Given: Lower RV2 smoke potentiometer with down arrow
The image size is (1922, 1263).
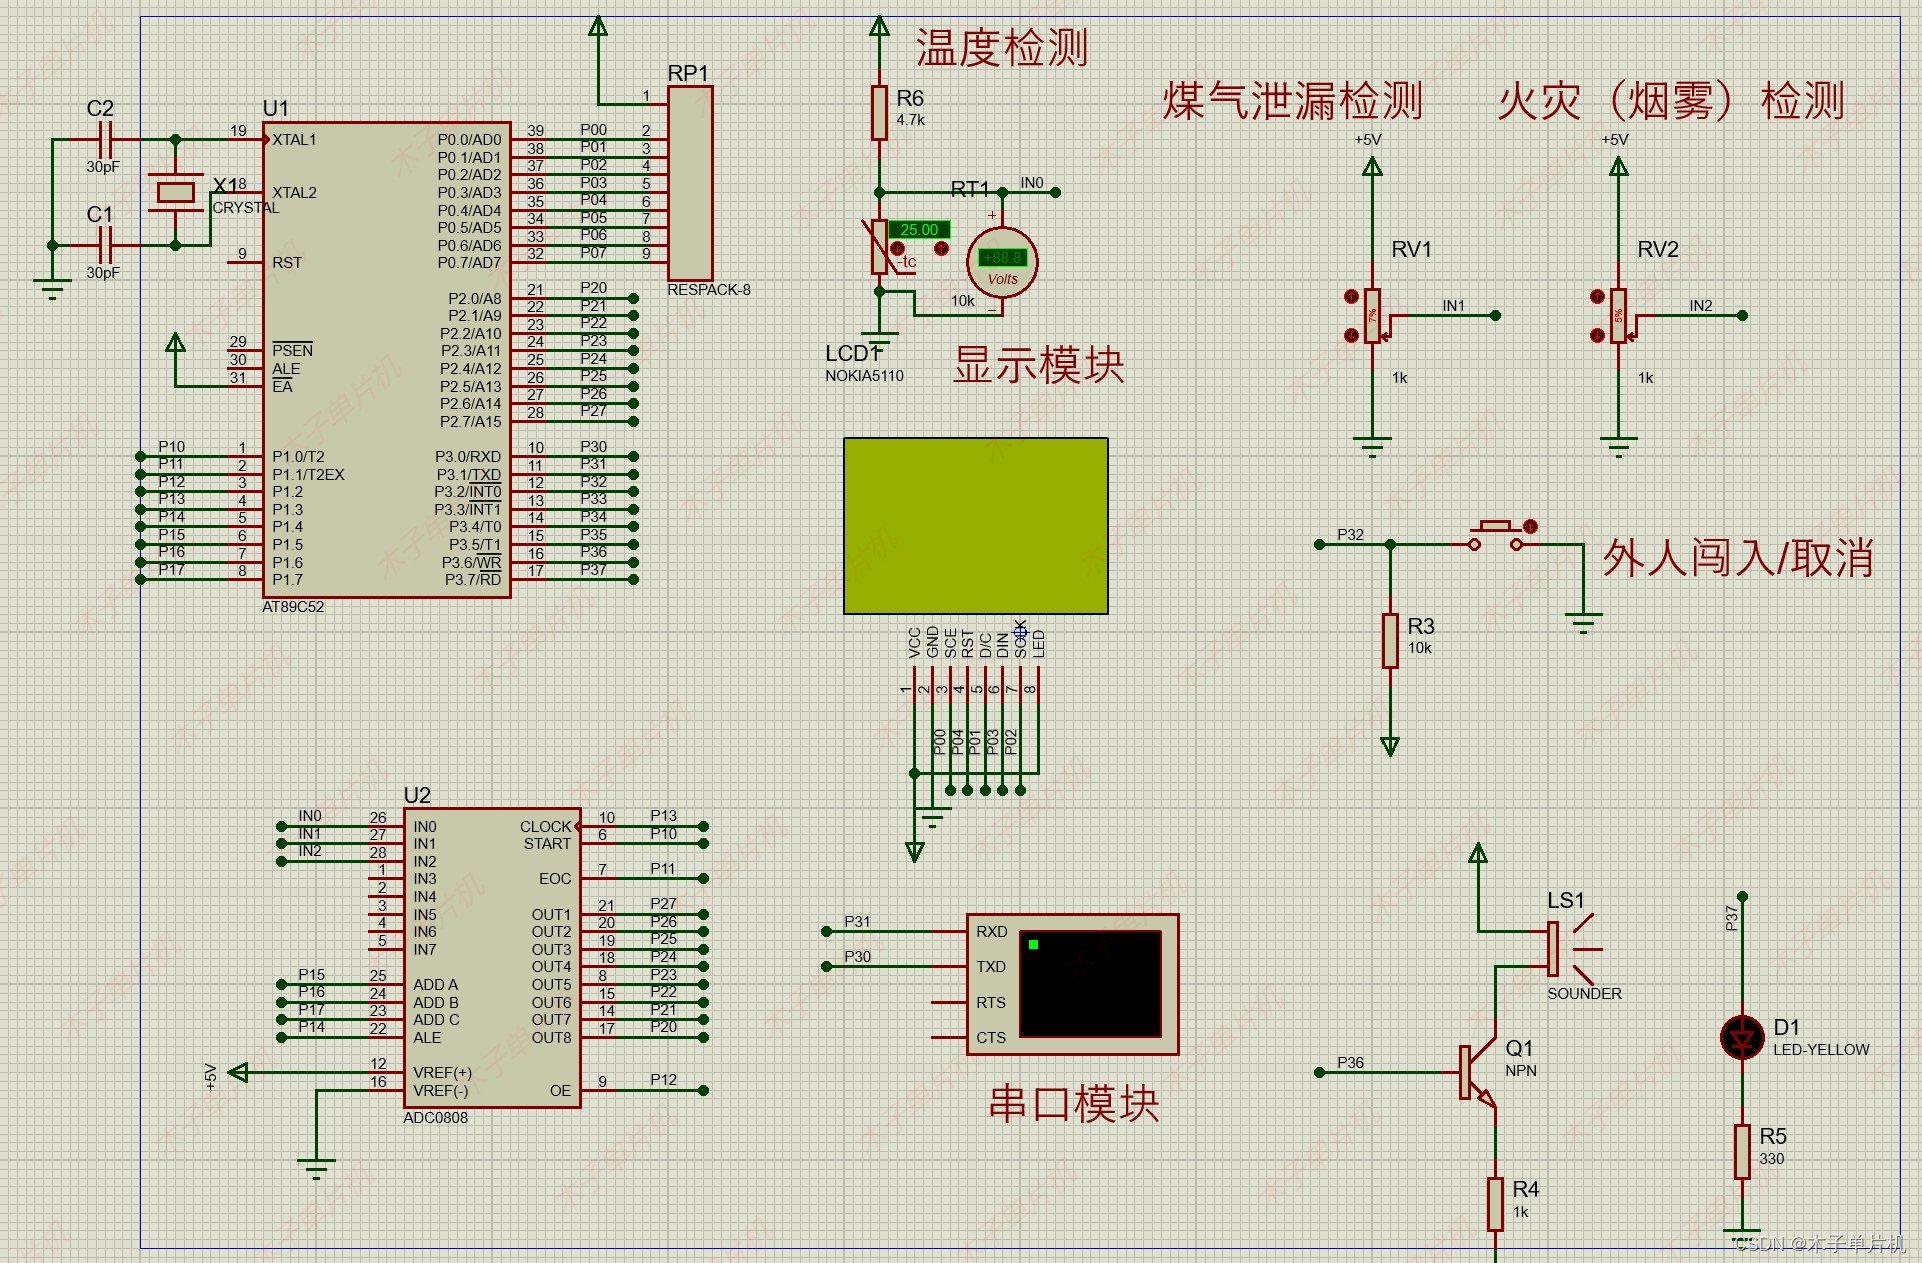Looking at the screenshot, I should click(x=1597, y=335).
